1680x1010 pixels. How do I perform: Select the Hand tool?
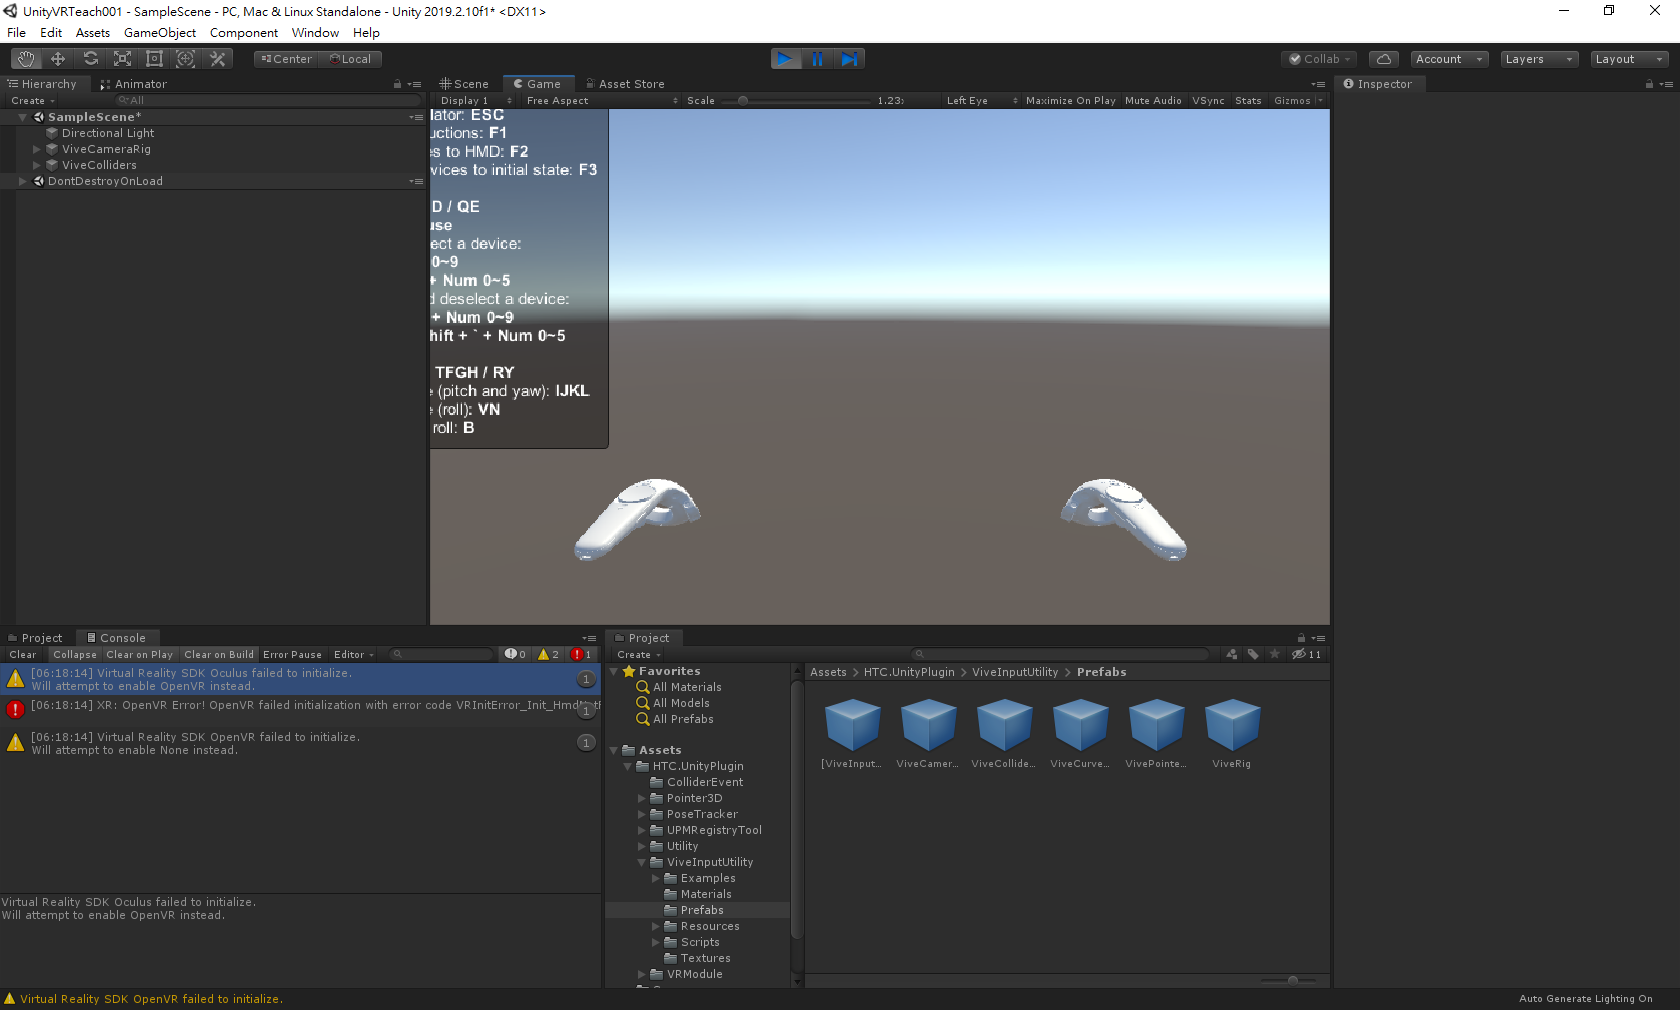[x=26, y=59]
